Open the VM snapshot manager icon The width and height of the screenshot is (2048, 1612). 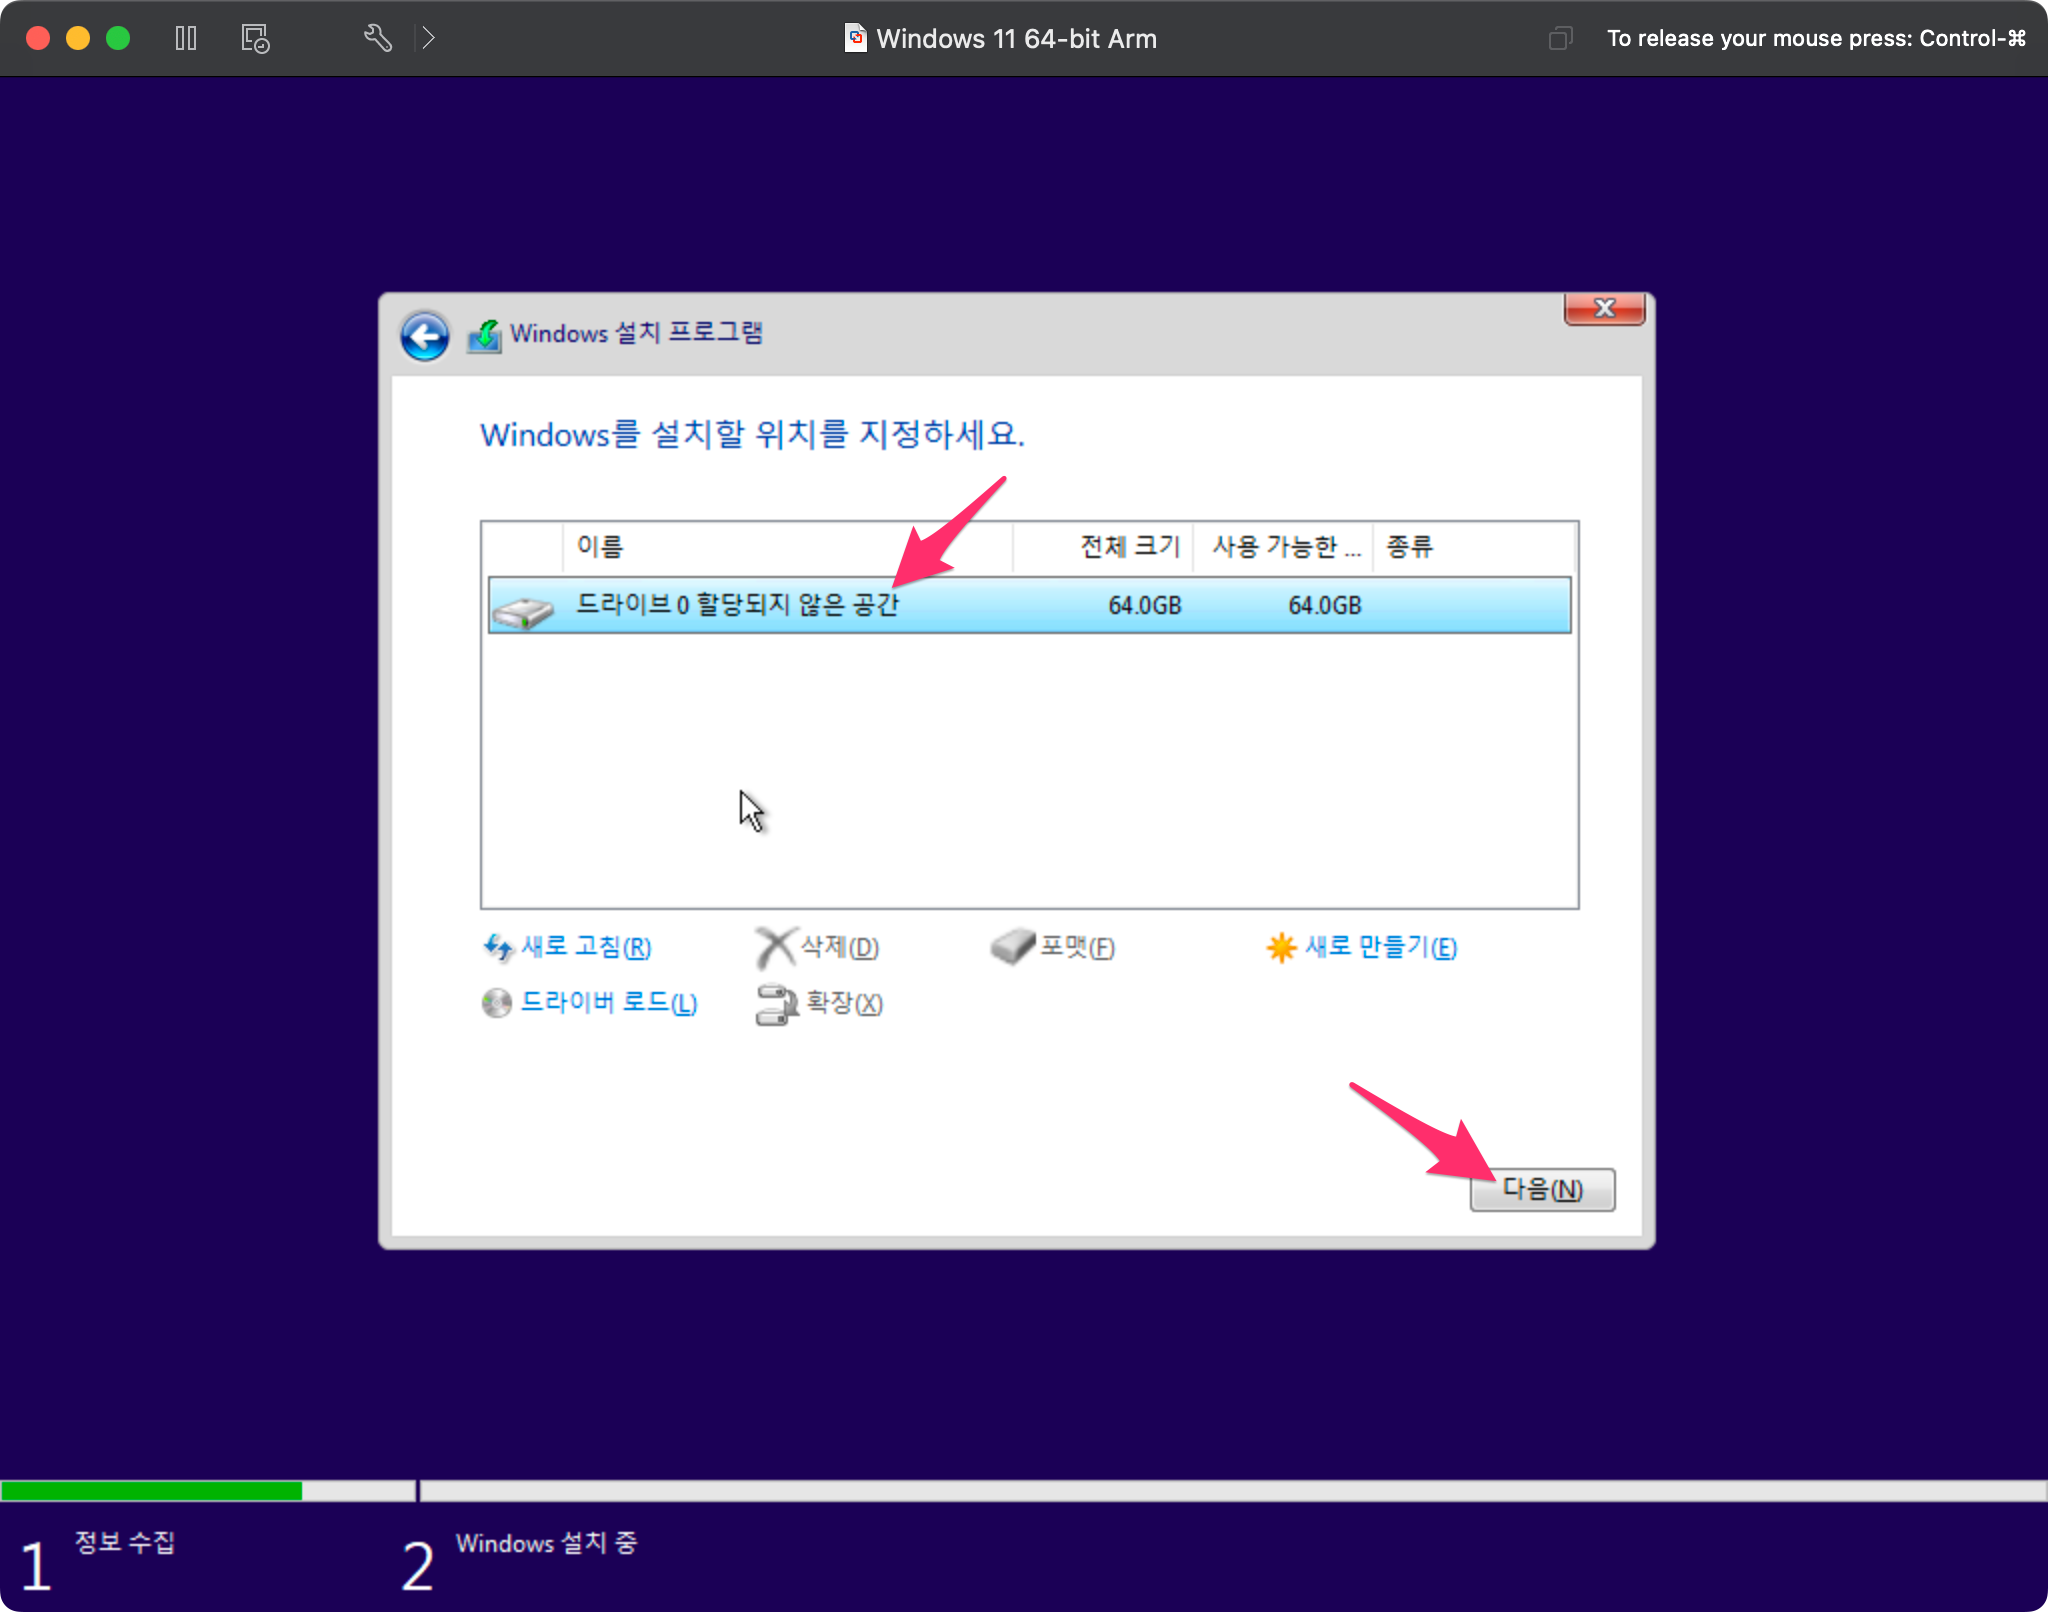point(255,39)
